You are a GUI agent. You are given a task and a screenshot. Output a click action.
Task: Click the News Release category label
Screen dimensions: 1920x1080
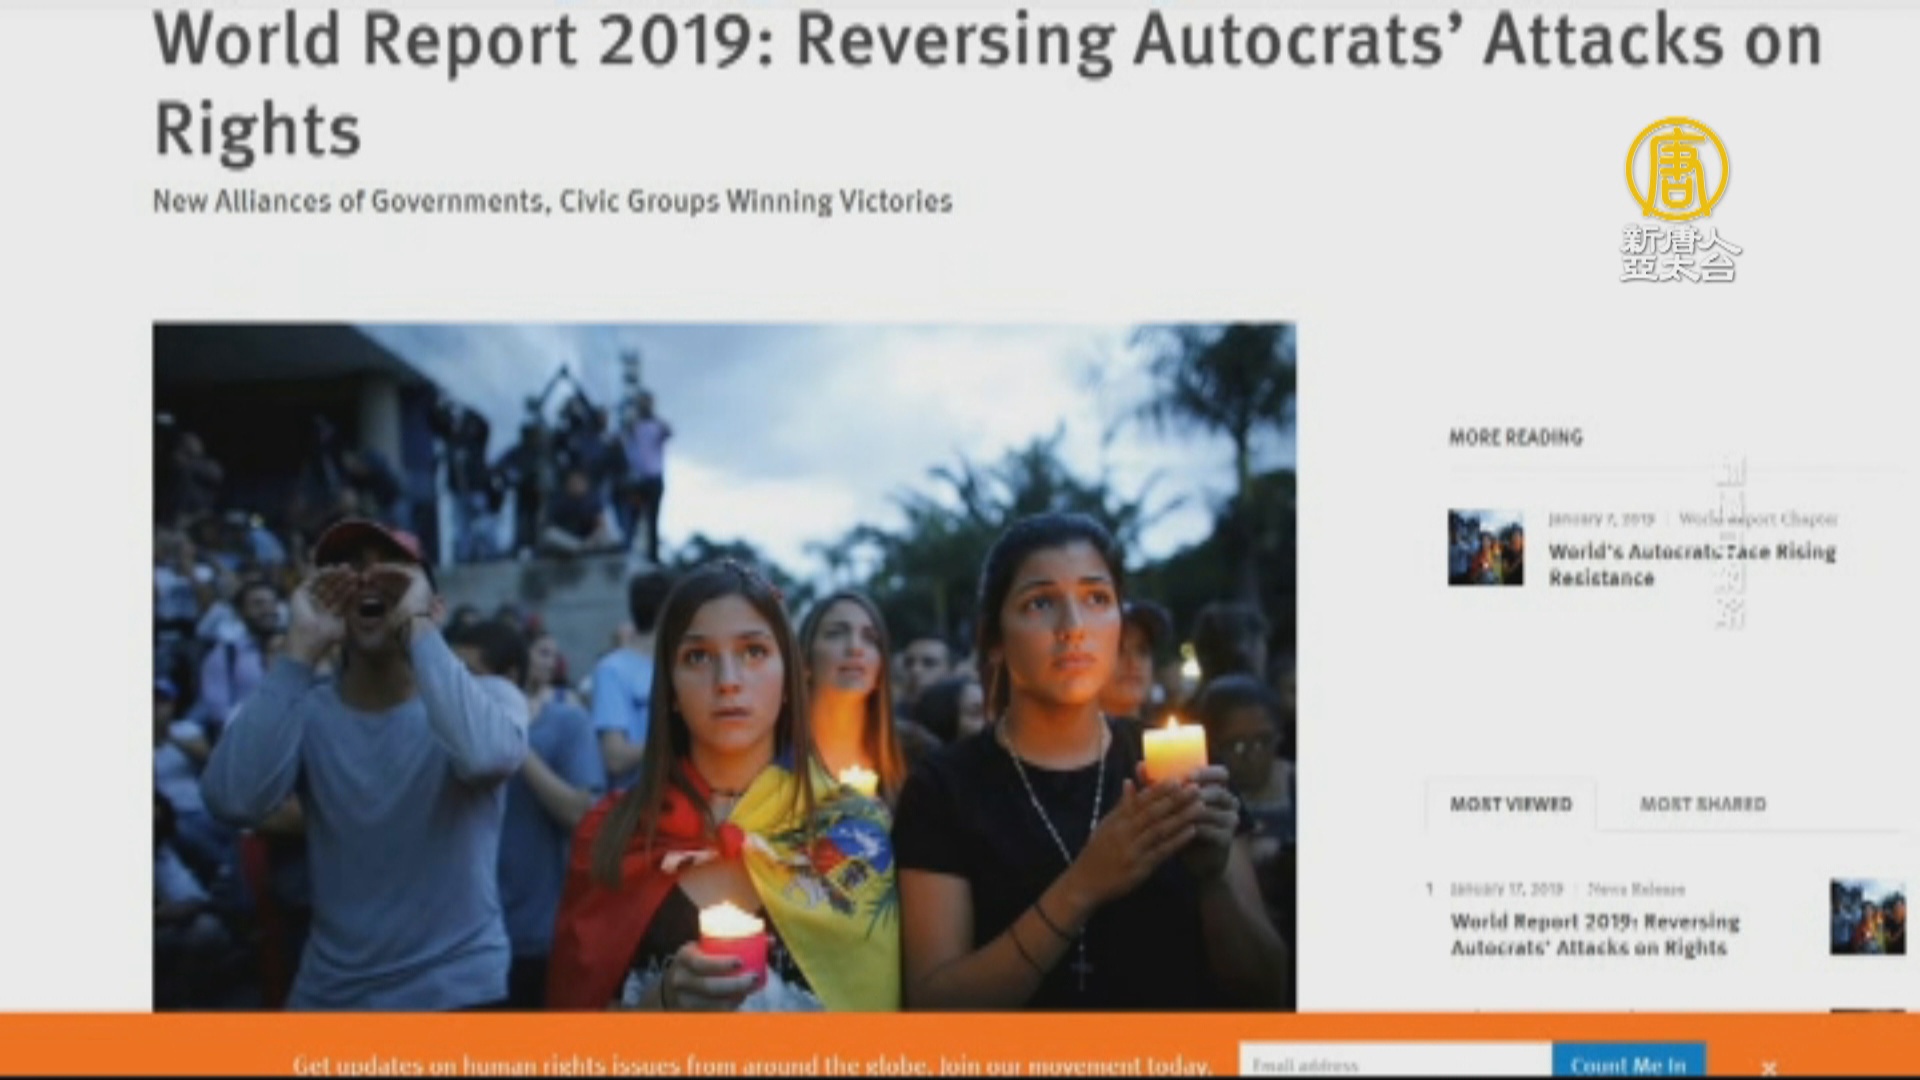click(1635, 889)
